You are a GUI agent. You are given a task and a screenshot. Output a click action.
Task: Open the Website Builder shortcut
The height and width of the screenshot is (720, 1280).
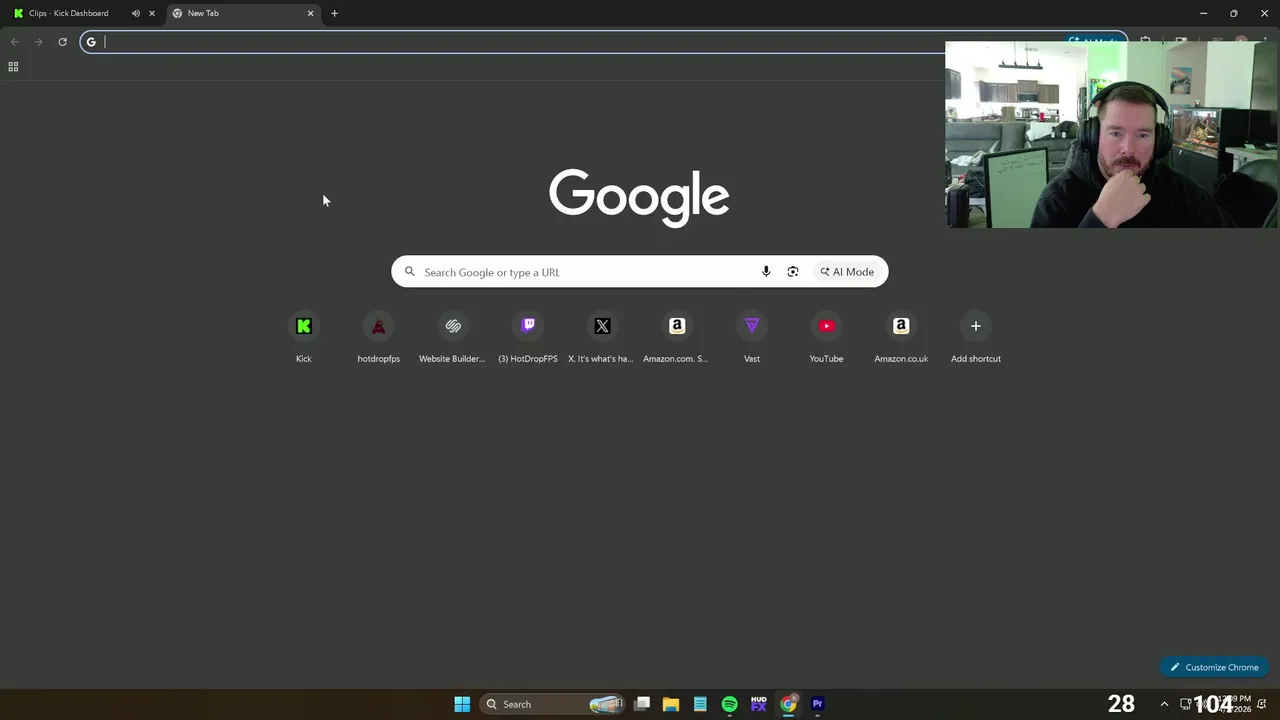tap(453, 337)
